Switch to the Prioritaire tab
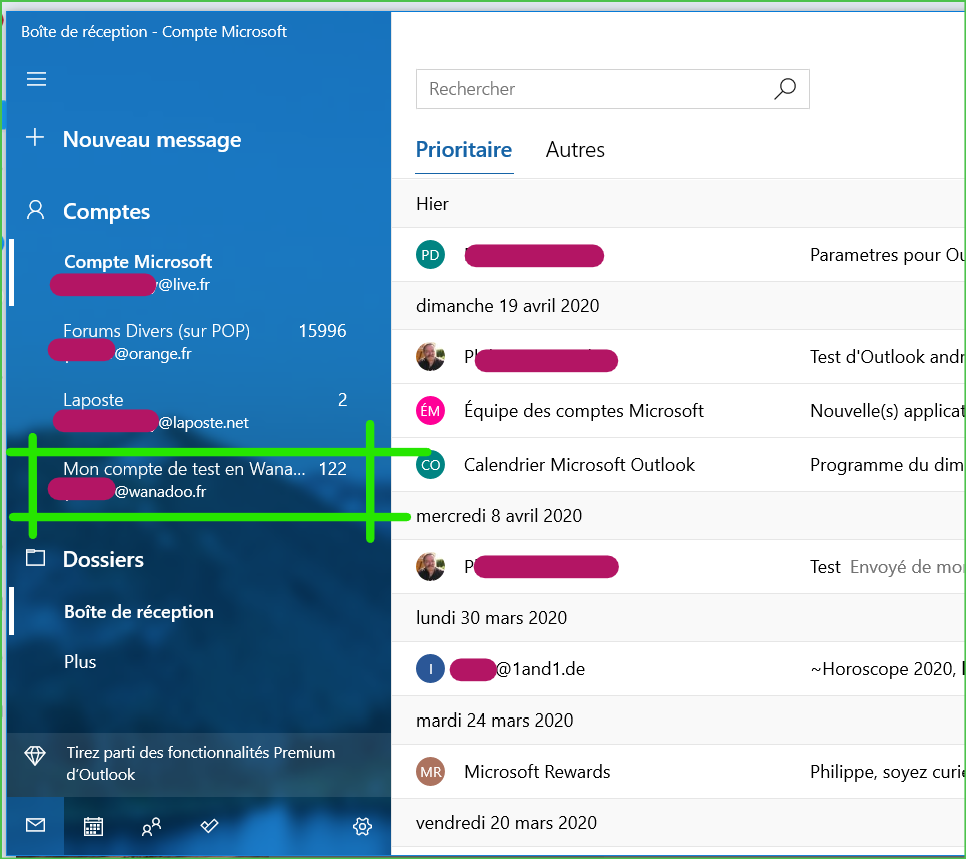The width and height of the screenshot is (966, 859). (463, 150)
